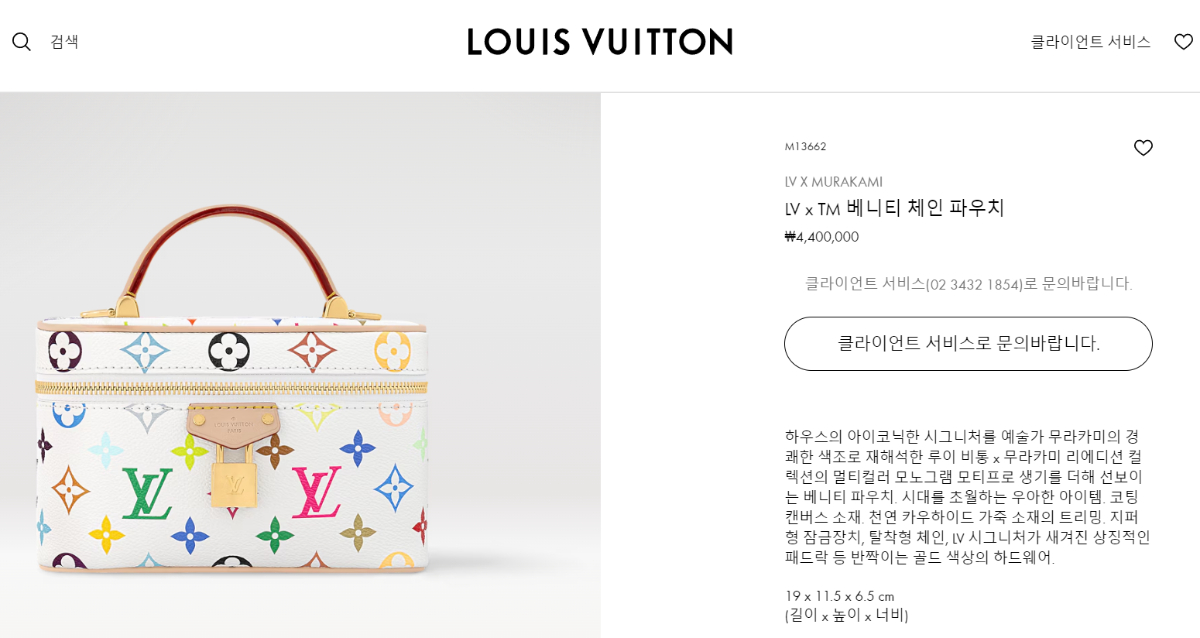Click the product description paragraph
The height and width of the screenshot is (638, 1200).
[968, 497]
